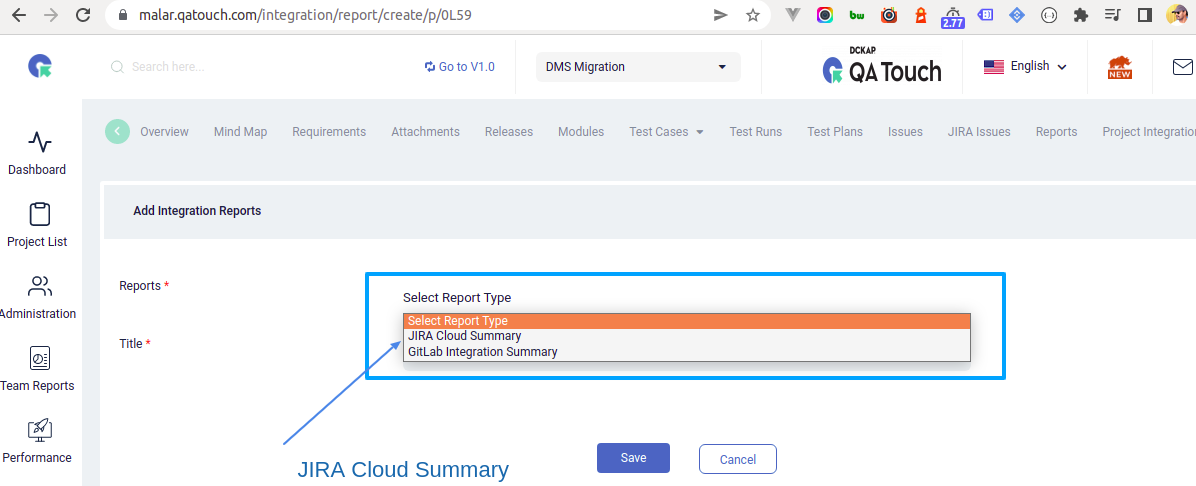
Task: Click the share/send icon in address bar
Action: point(720,15)
